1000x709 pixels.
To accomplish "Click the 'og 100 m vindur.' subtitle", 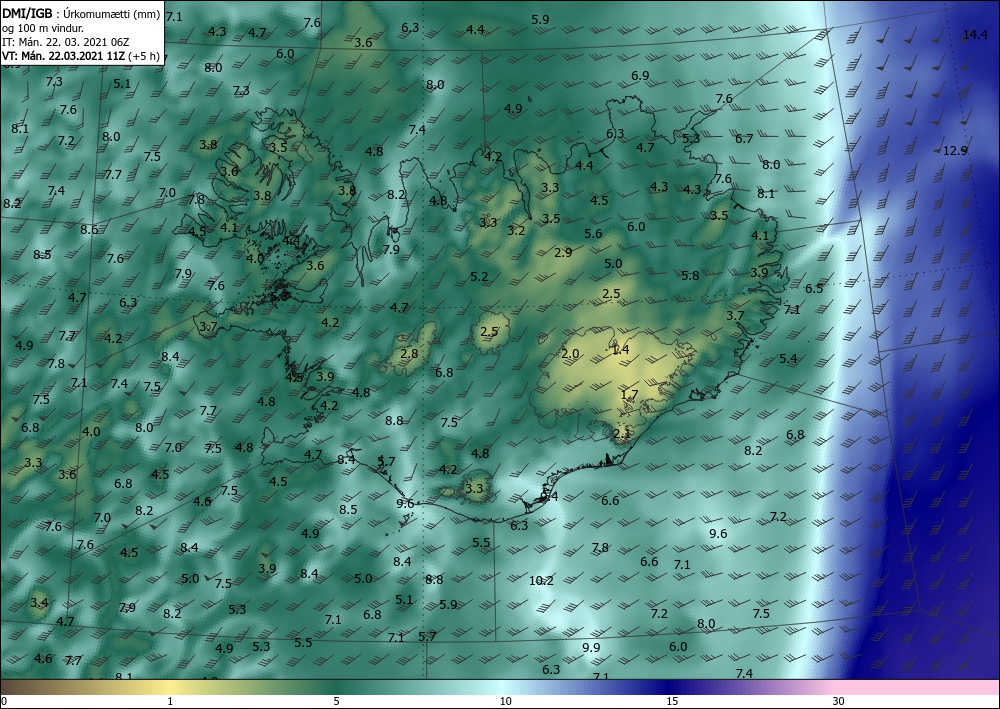I will point(43,28).
